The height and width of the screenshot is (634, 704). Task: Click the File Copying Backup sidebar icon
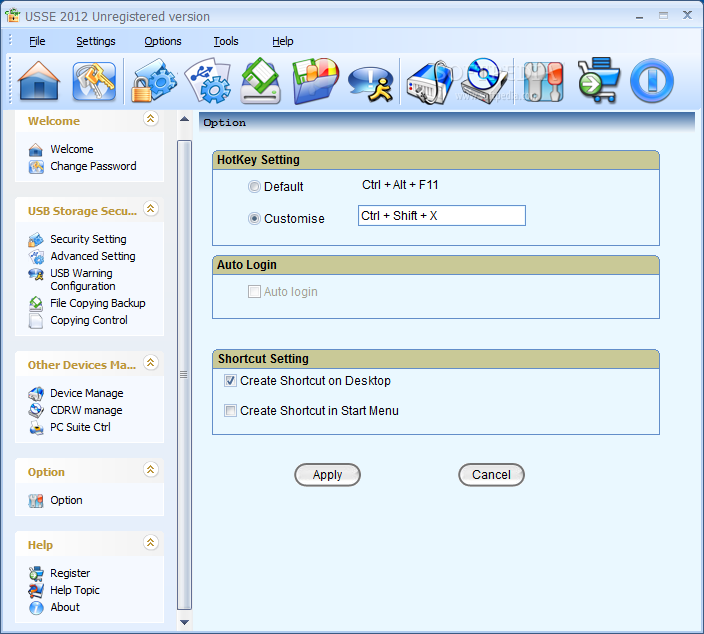36,304
